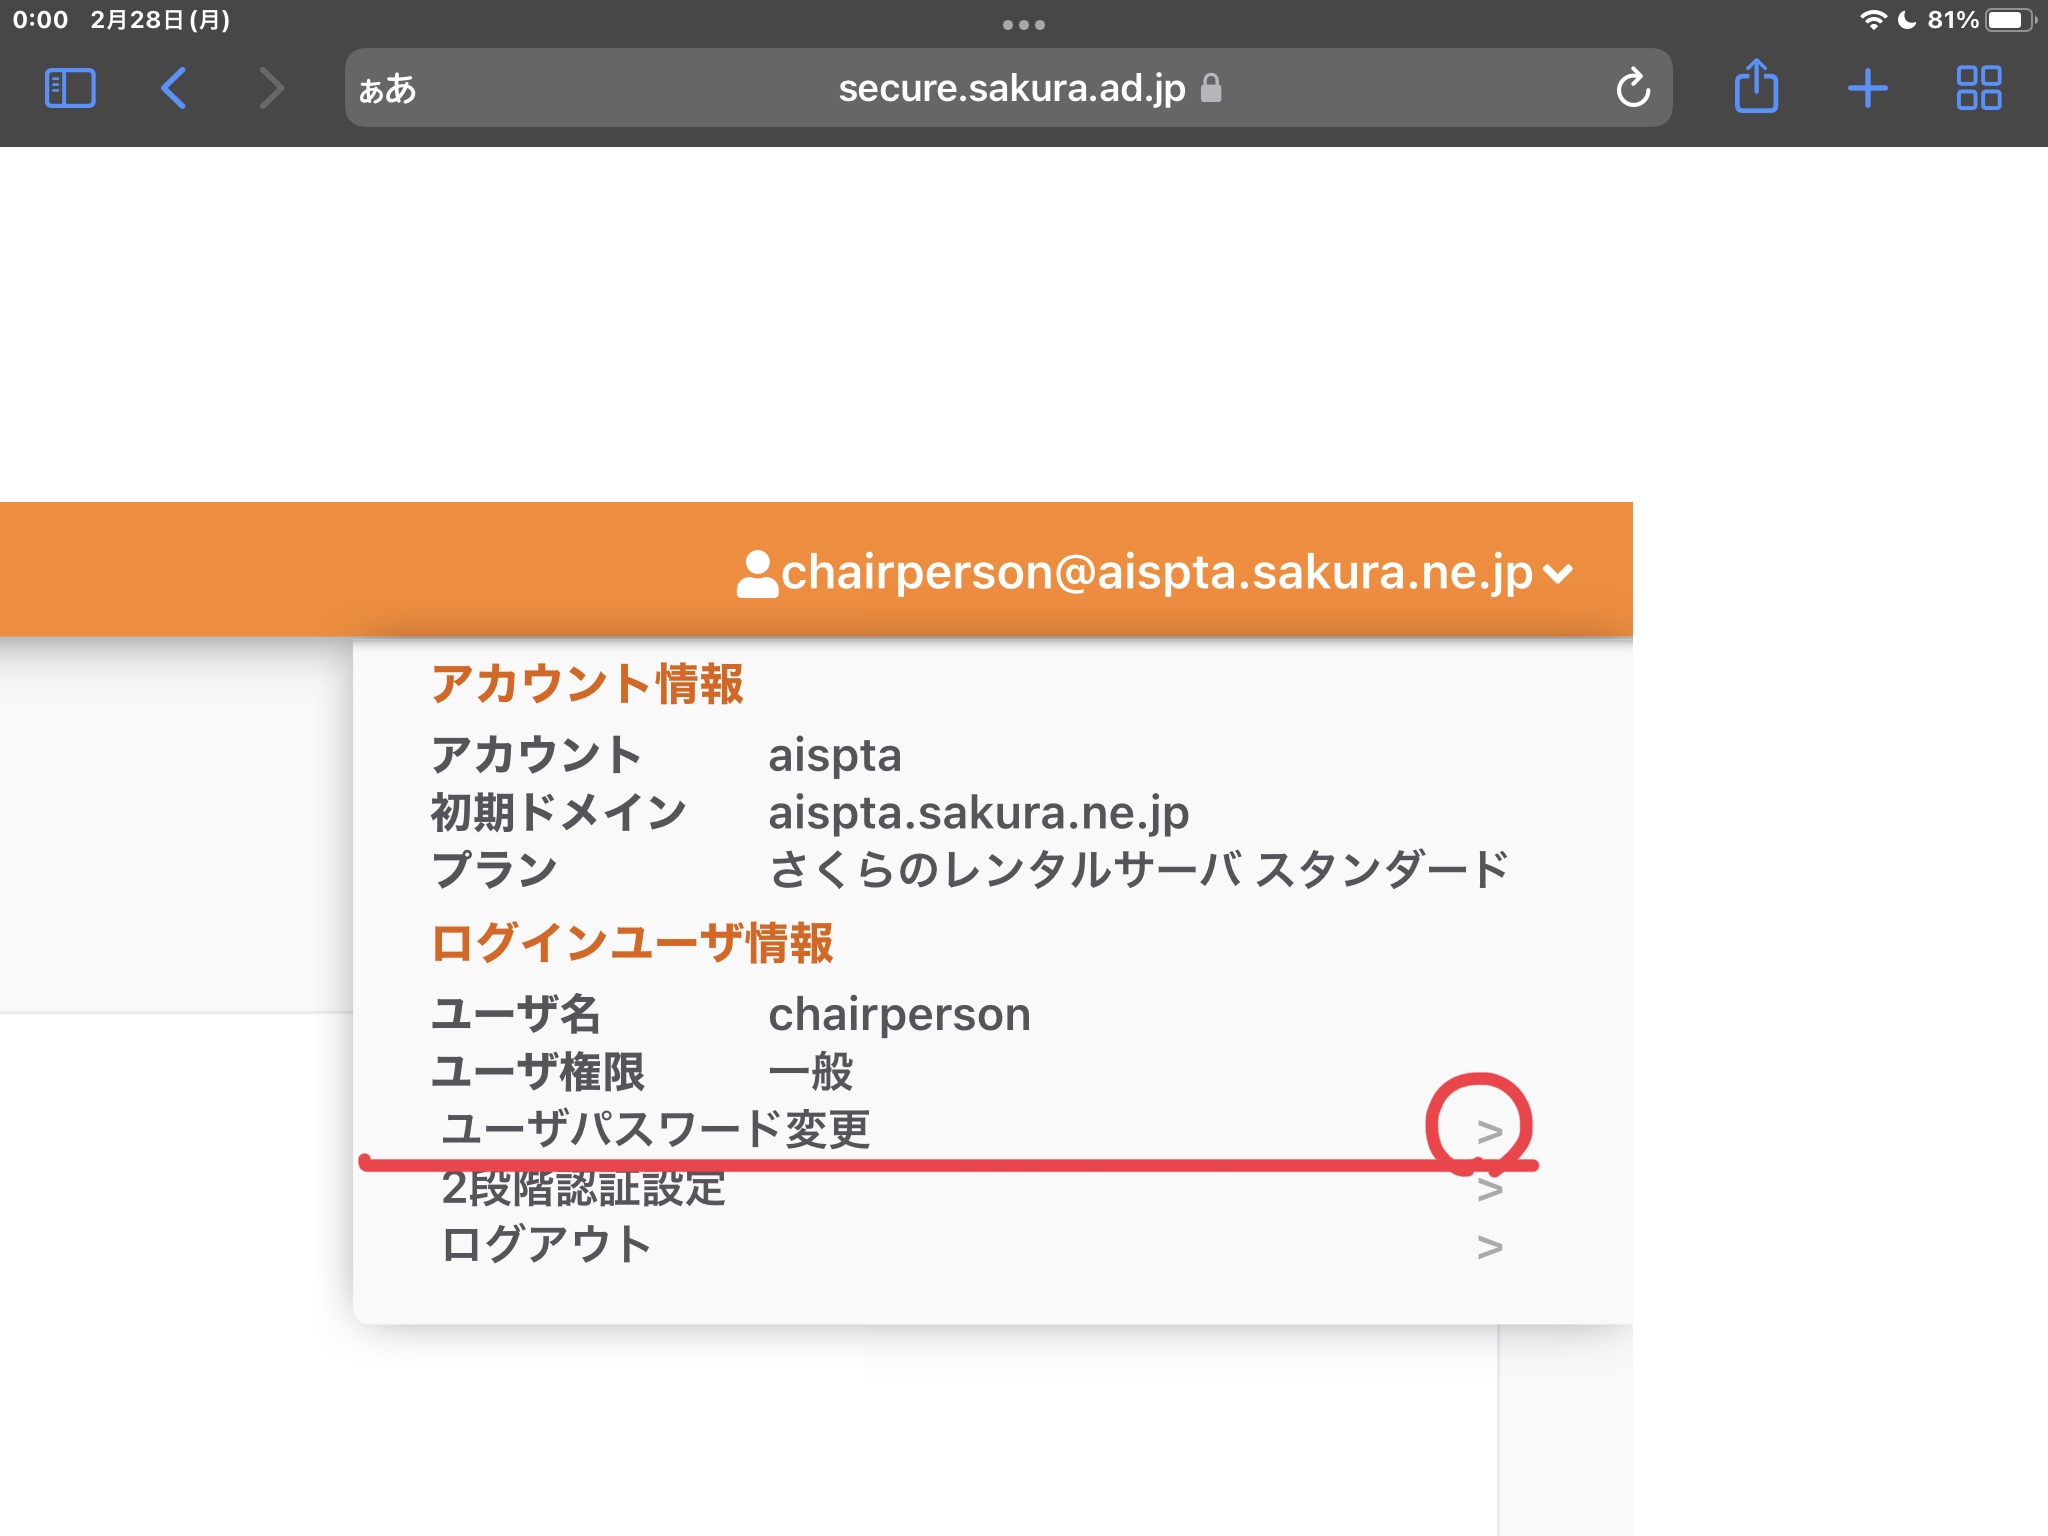Show the tab overview grid icon
The width and height of the screenshot is (2048, 1536).
[x=1979, y=88]
